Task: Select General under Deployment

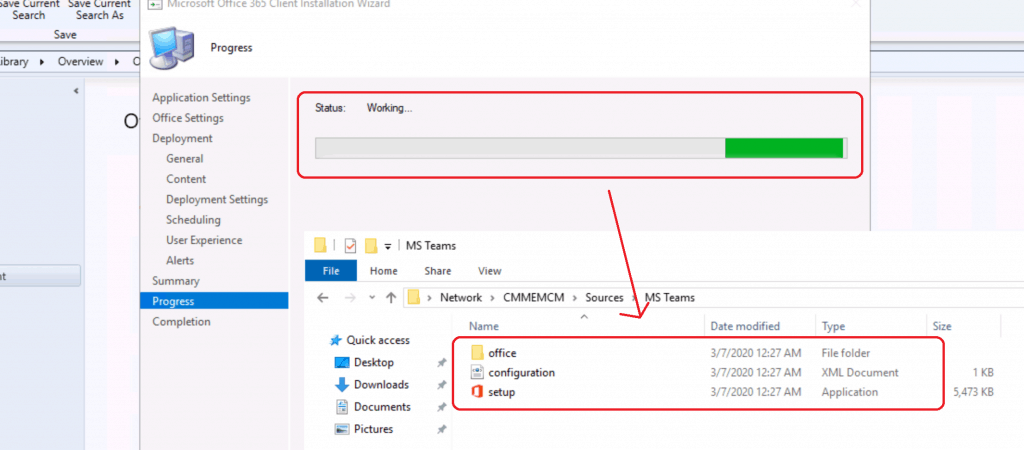Action: click(x=185, y=159)
